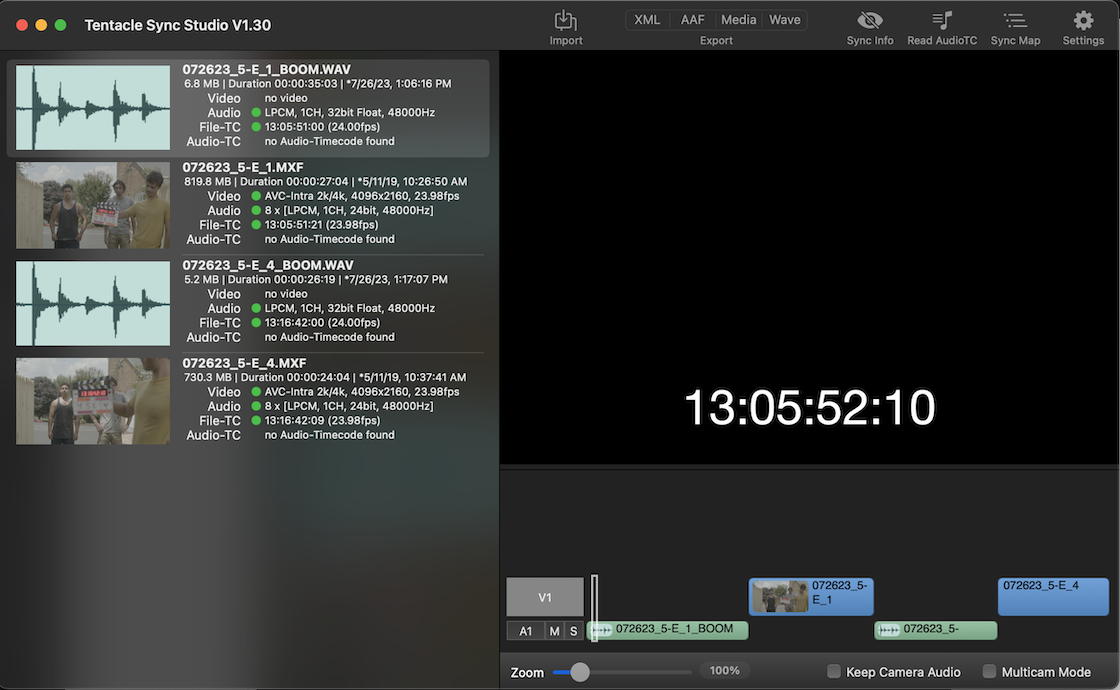Click the zoom slider handle
The width and height of the screenshot is (1120, 690).
580,671
